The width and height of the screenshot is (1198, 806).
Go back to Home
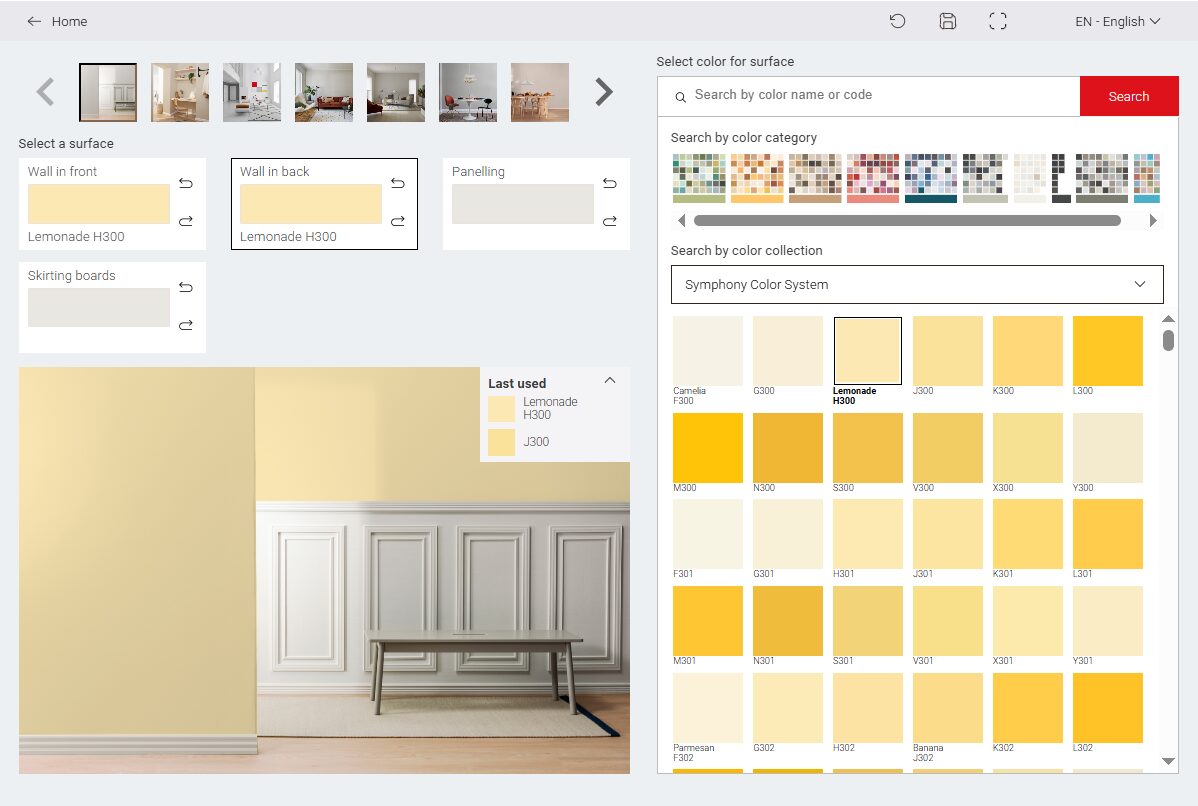pos(57,21)
